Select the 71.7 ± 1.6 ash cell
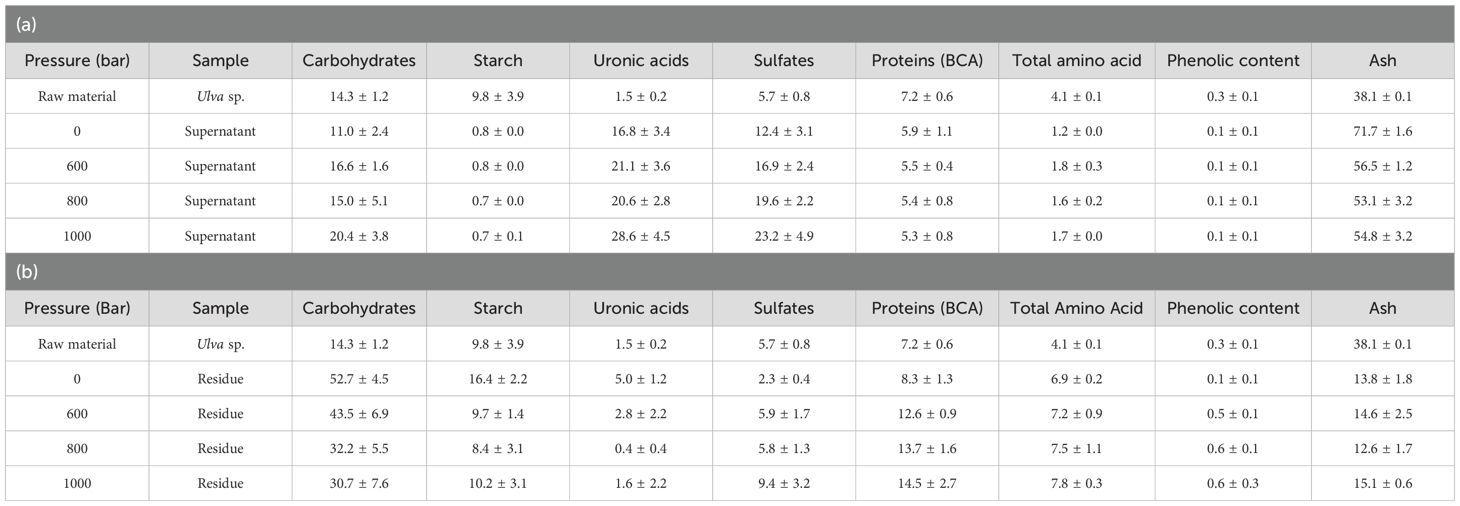 pyautogui.click(x=1382, y=131)
